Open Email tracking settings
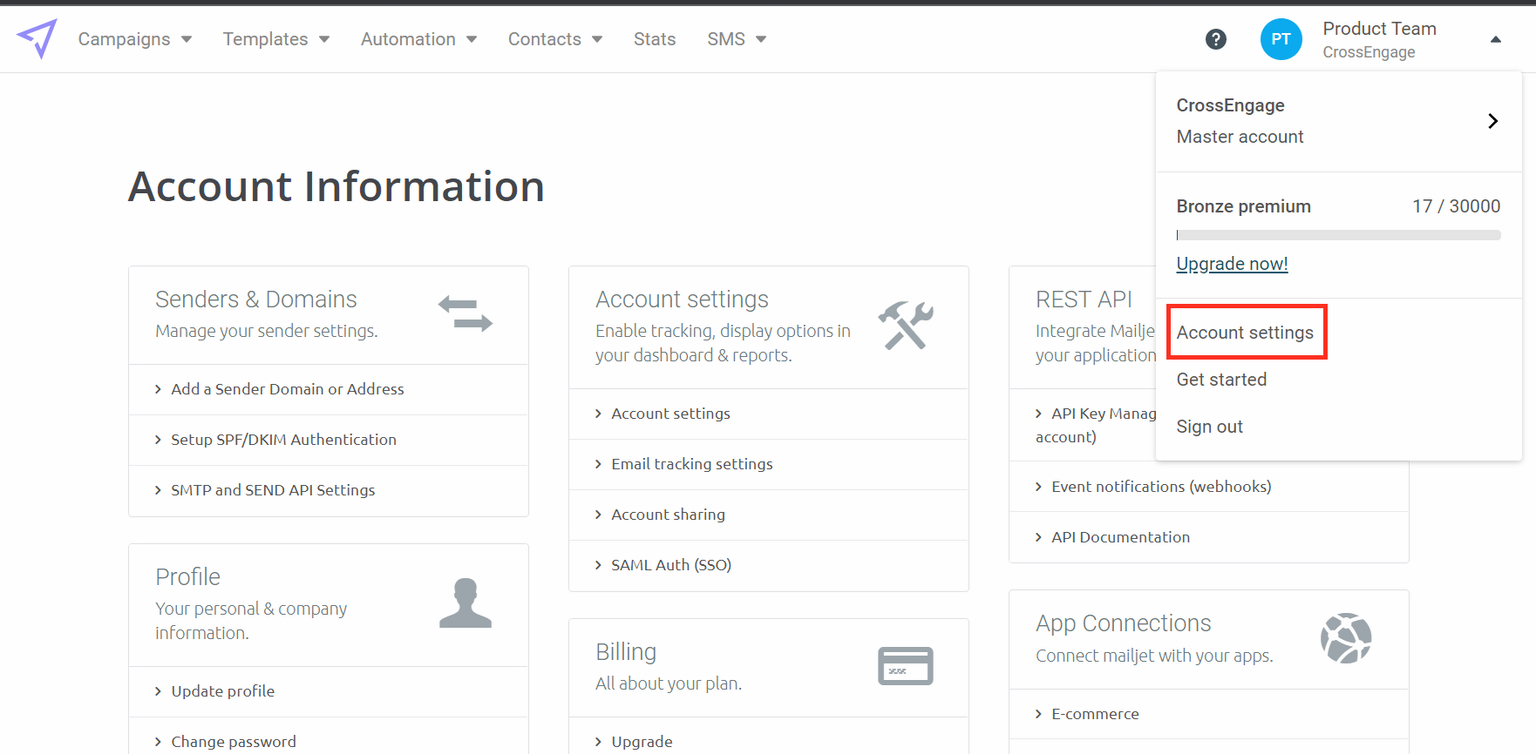This screenshot has width=1536, height=754. (692, 464)
